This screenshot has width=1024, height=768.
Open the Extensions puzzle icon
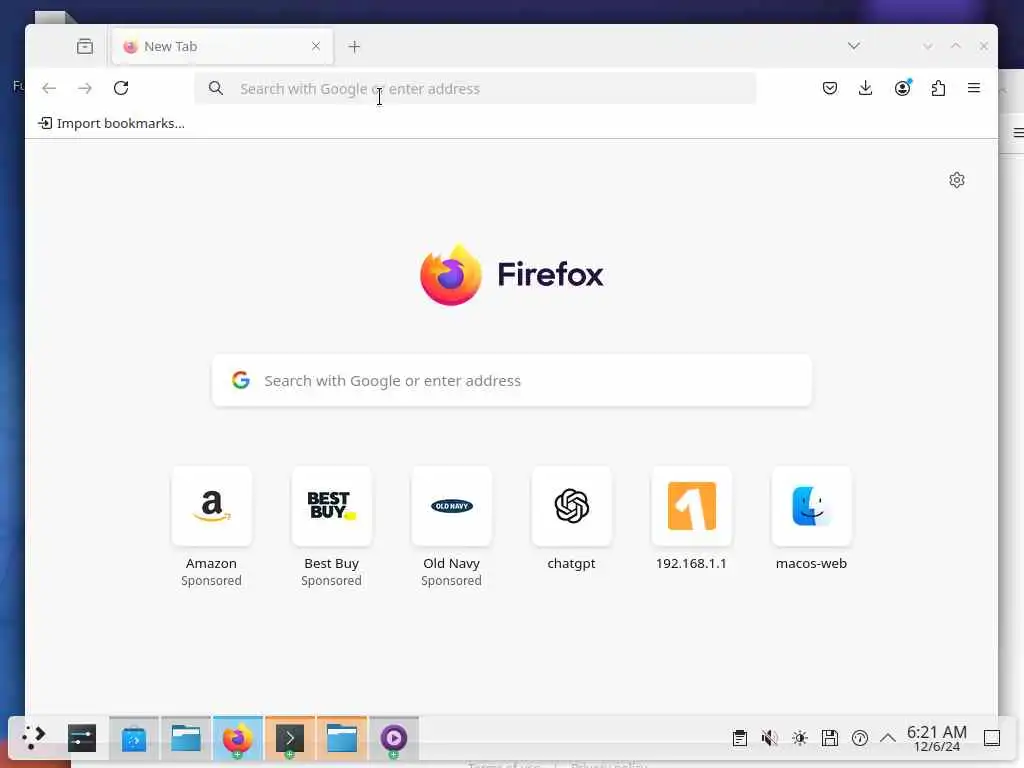[938, 88]
